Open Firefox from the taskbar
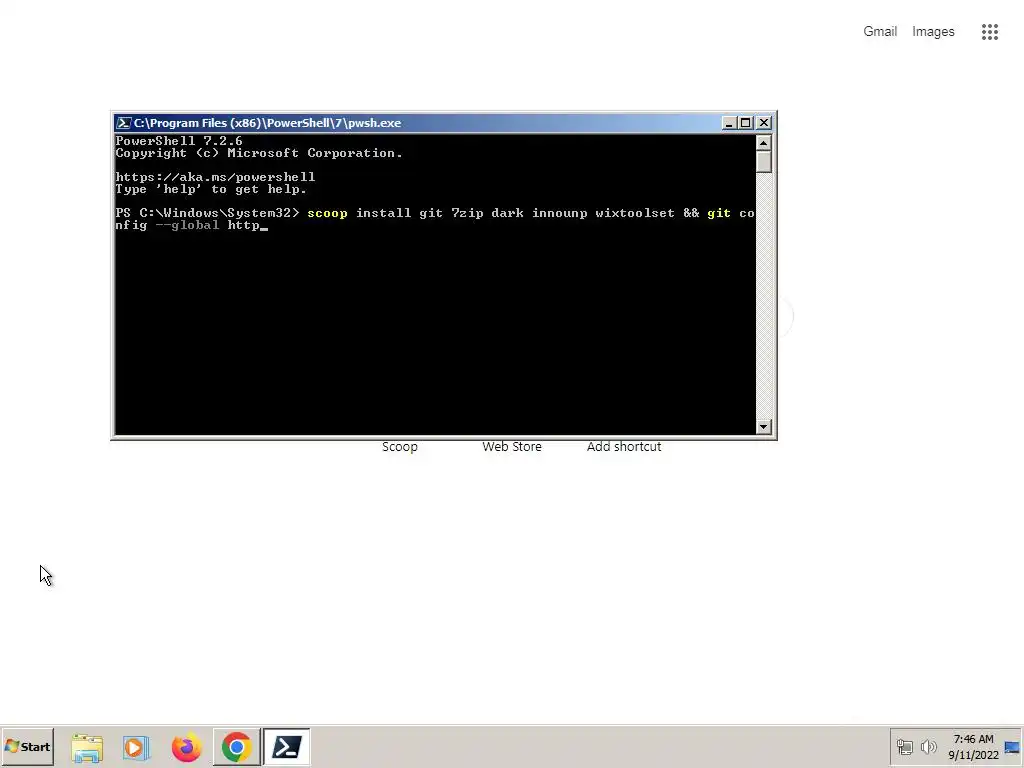1024x768 pixels. 186,747
